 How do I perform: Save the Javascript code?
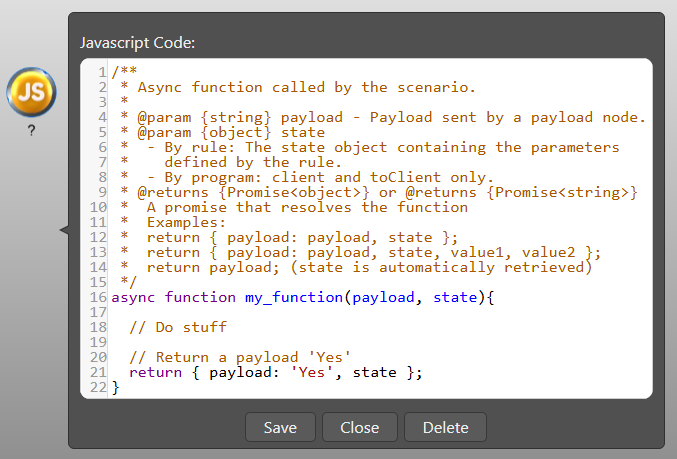click(280, 427)
